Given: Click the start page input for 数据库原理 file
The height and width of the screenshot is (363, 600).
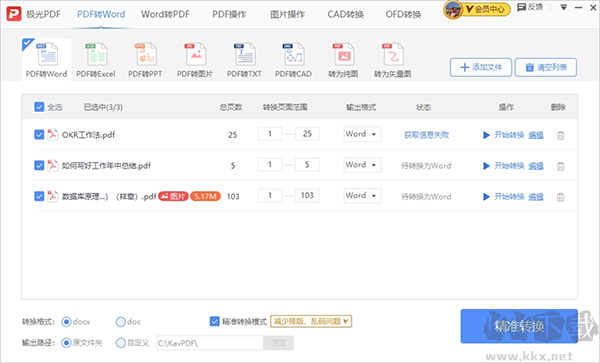Looking at the screenshot, I should [270, 195].
